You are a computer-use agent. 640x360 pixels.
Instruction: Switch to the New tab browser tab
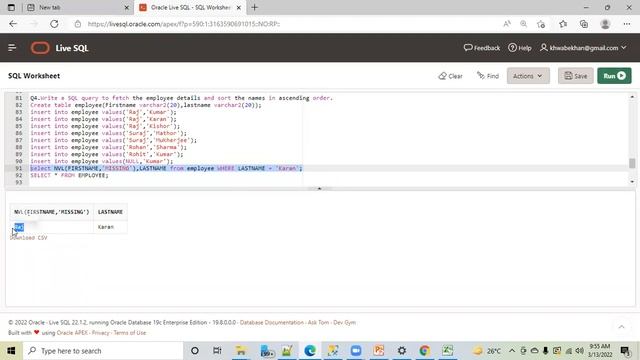[x=78, y=7]
